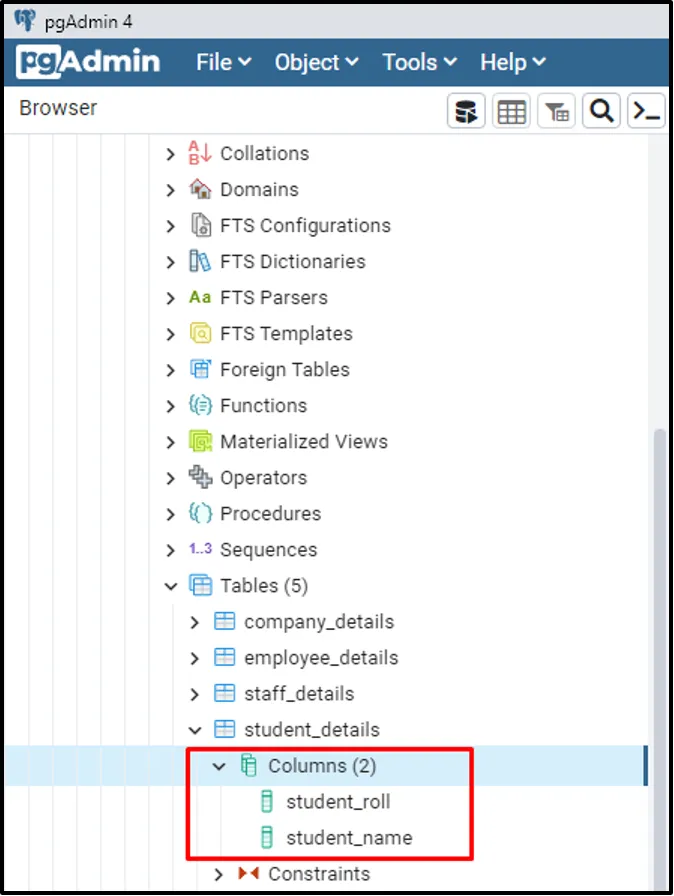Open the Search Objects magnifier icon
The image size is (674, 896).
coord(601,111)
